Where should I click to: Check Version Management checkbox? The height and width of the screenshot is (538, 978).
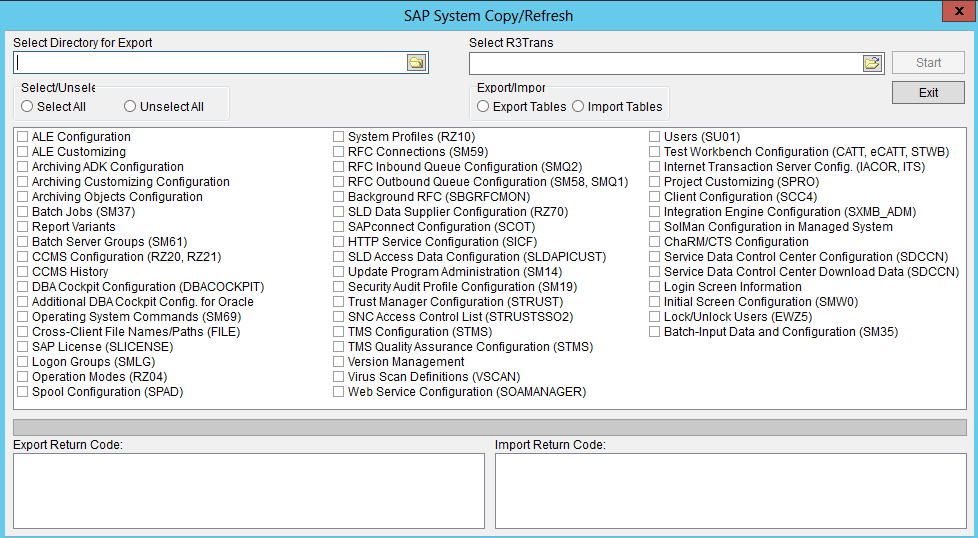tap(339, 362)
